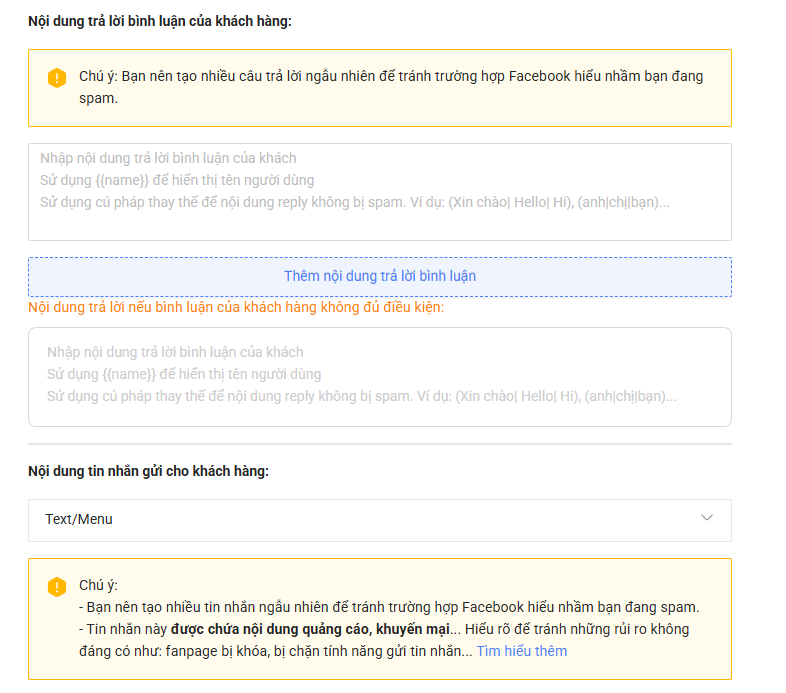Open the "Tìm hiểu thêm" link

click(x=521, y=651)
